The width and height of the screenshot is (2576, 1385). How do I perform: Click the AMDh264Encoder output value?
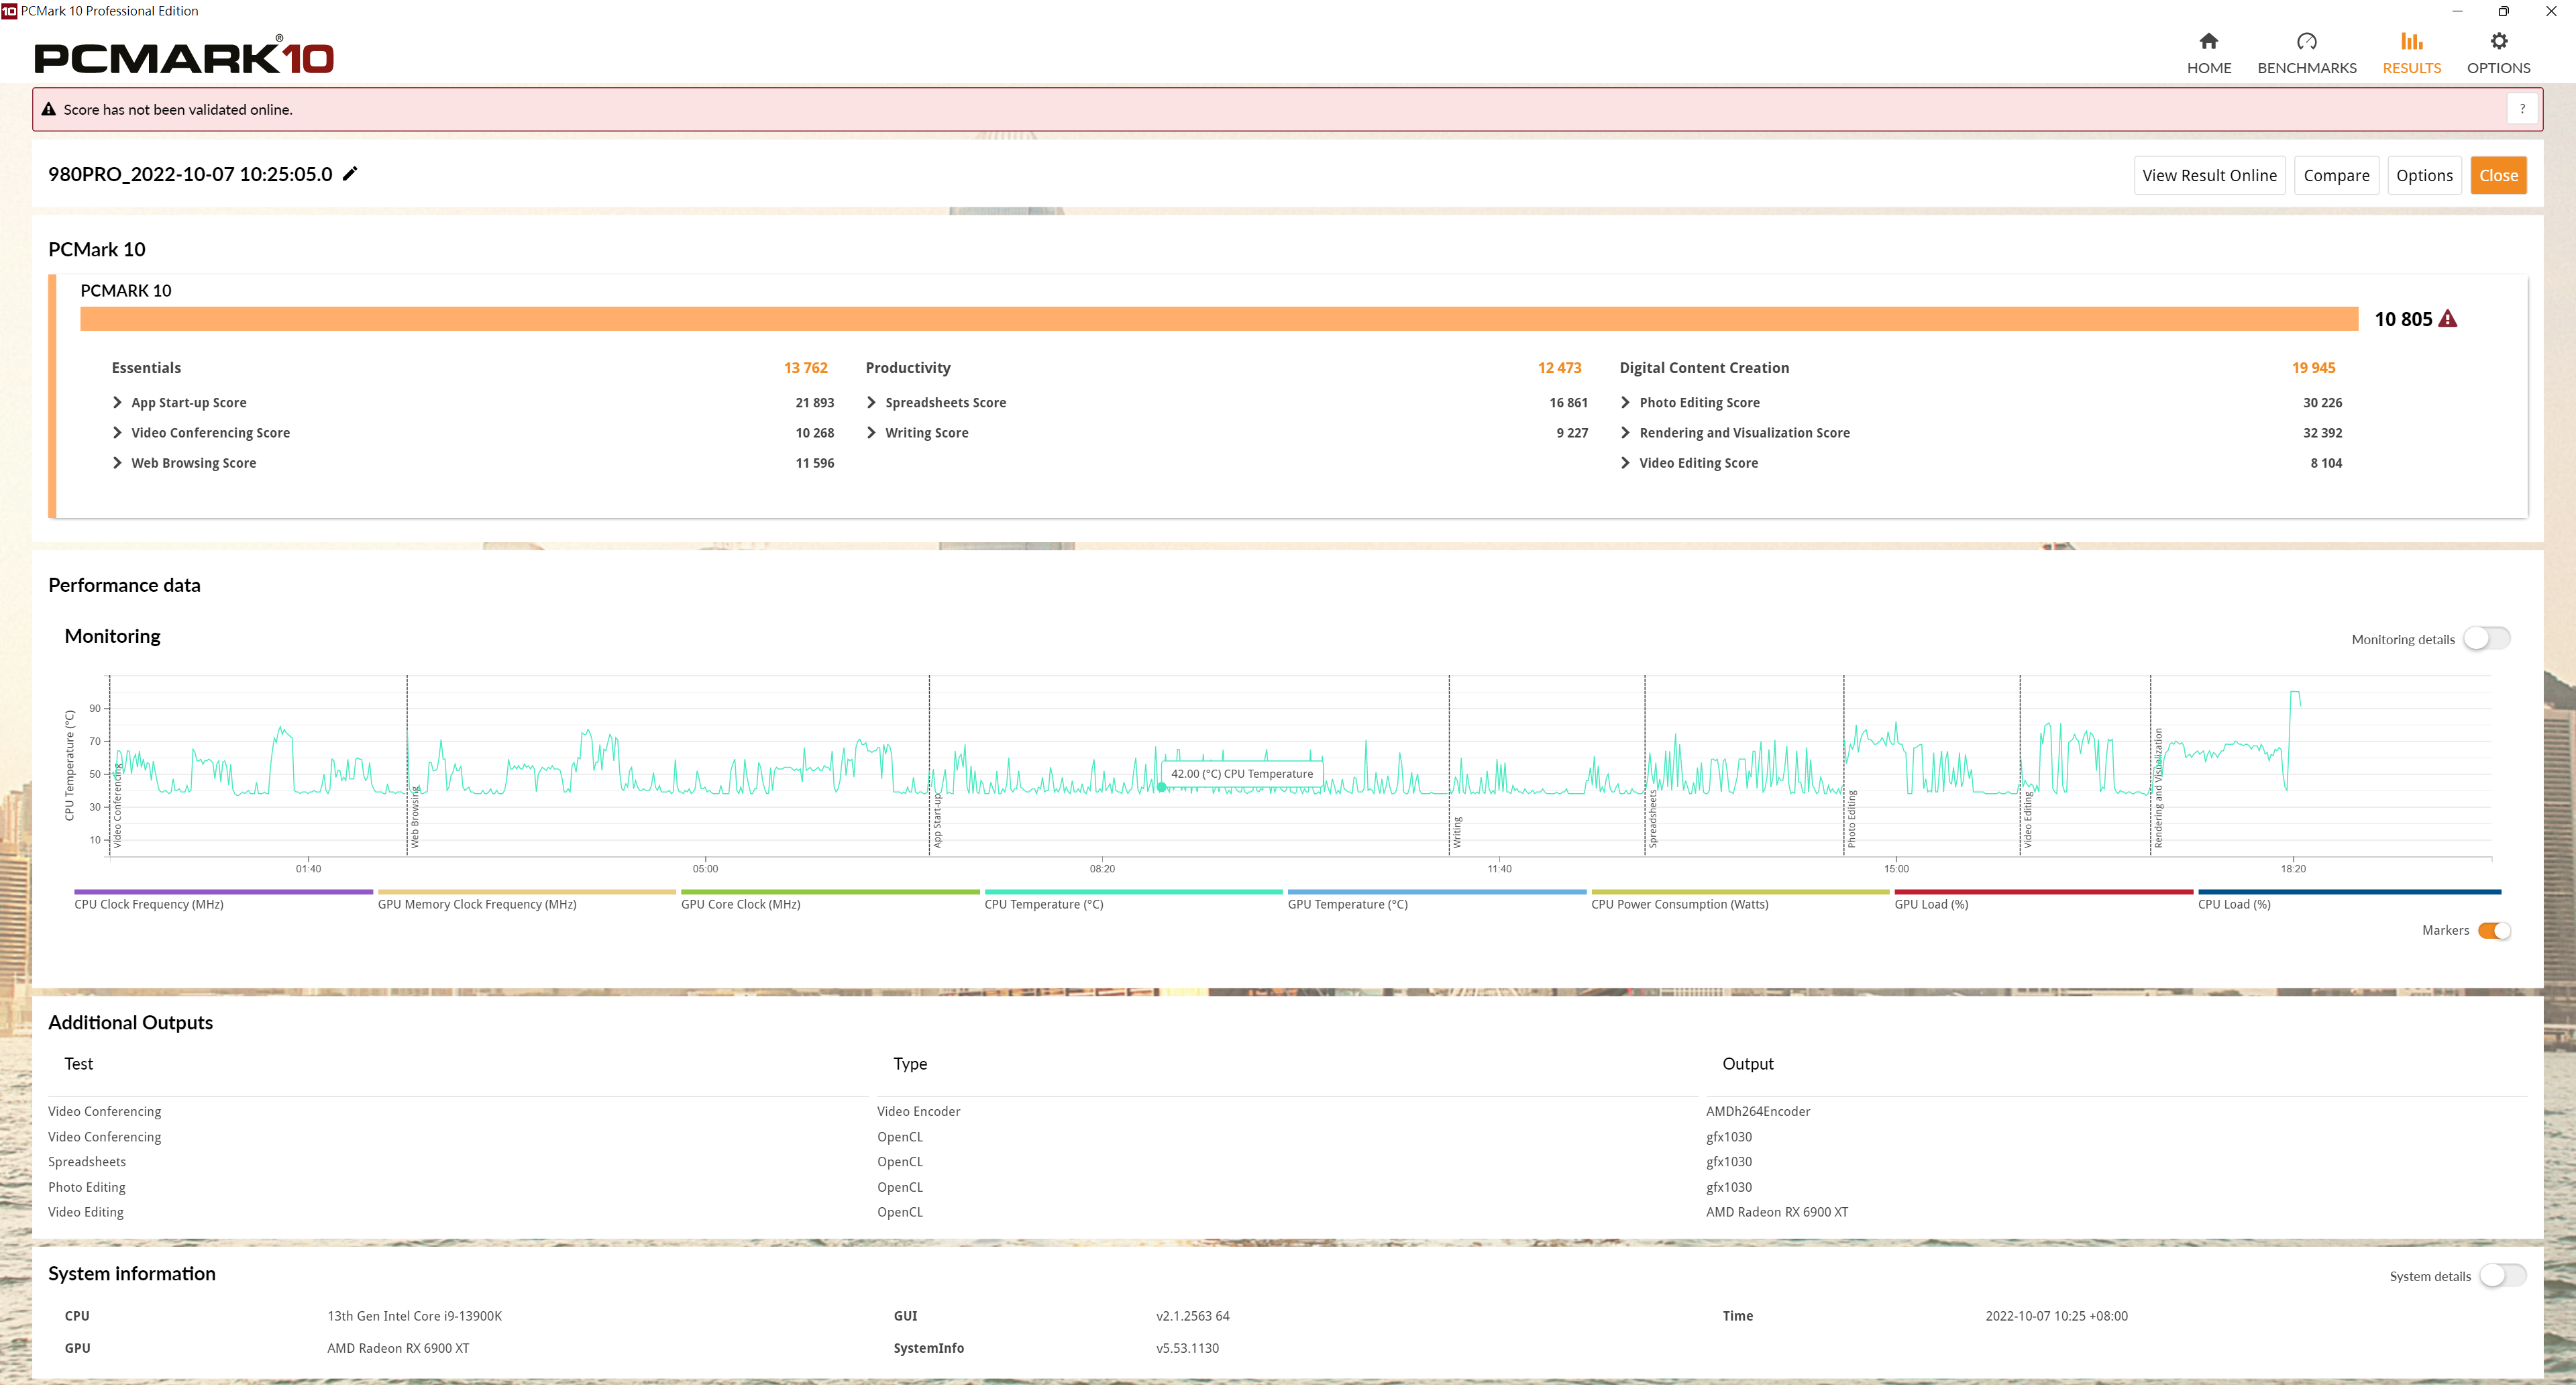[x=1757, y=1111]
